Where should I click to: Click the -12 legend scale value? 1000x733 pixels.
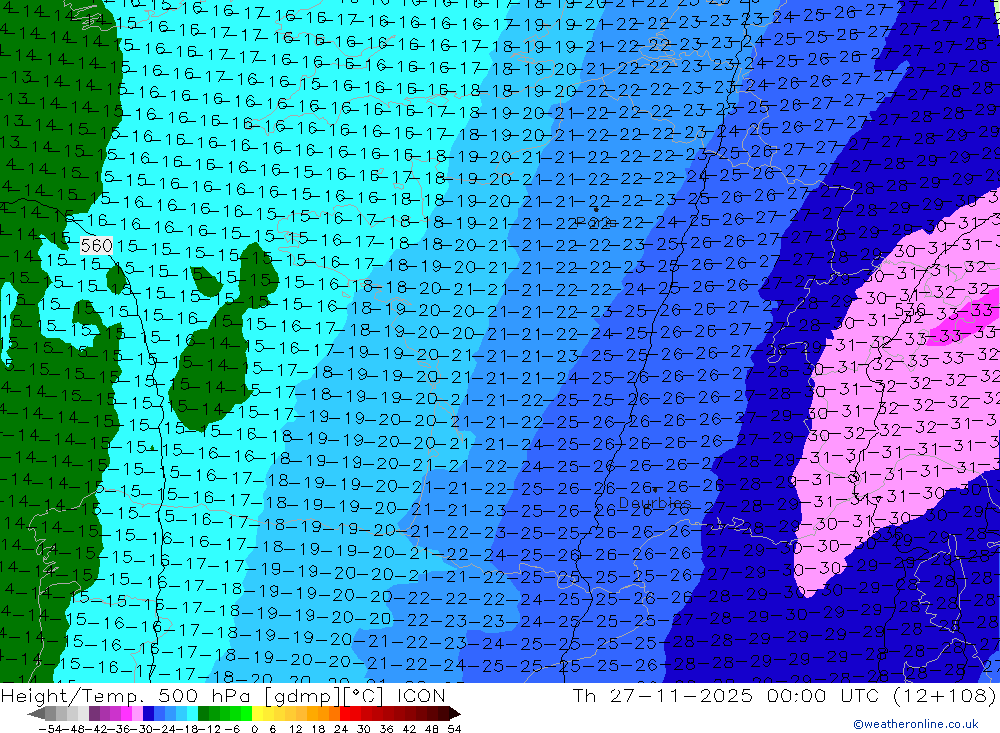pos(209,729)
